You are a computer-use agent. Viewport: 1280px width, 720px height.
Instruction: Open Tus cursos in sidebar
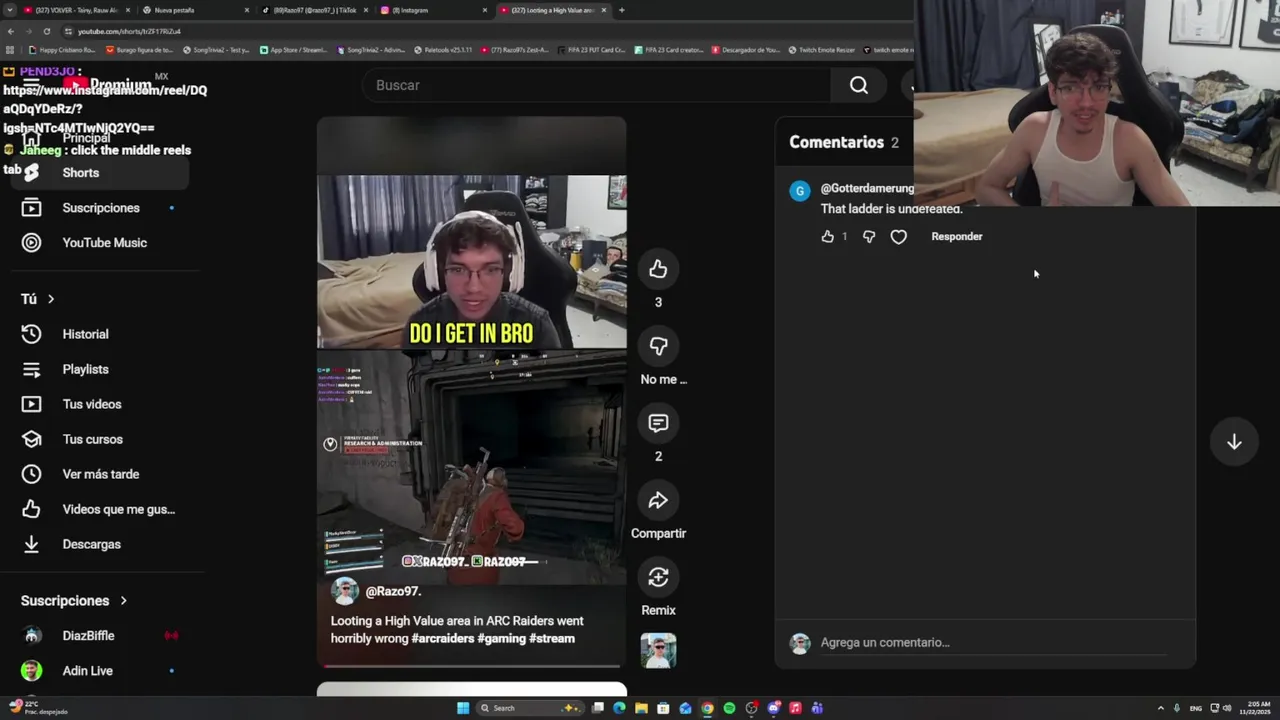pos(100,439)
